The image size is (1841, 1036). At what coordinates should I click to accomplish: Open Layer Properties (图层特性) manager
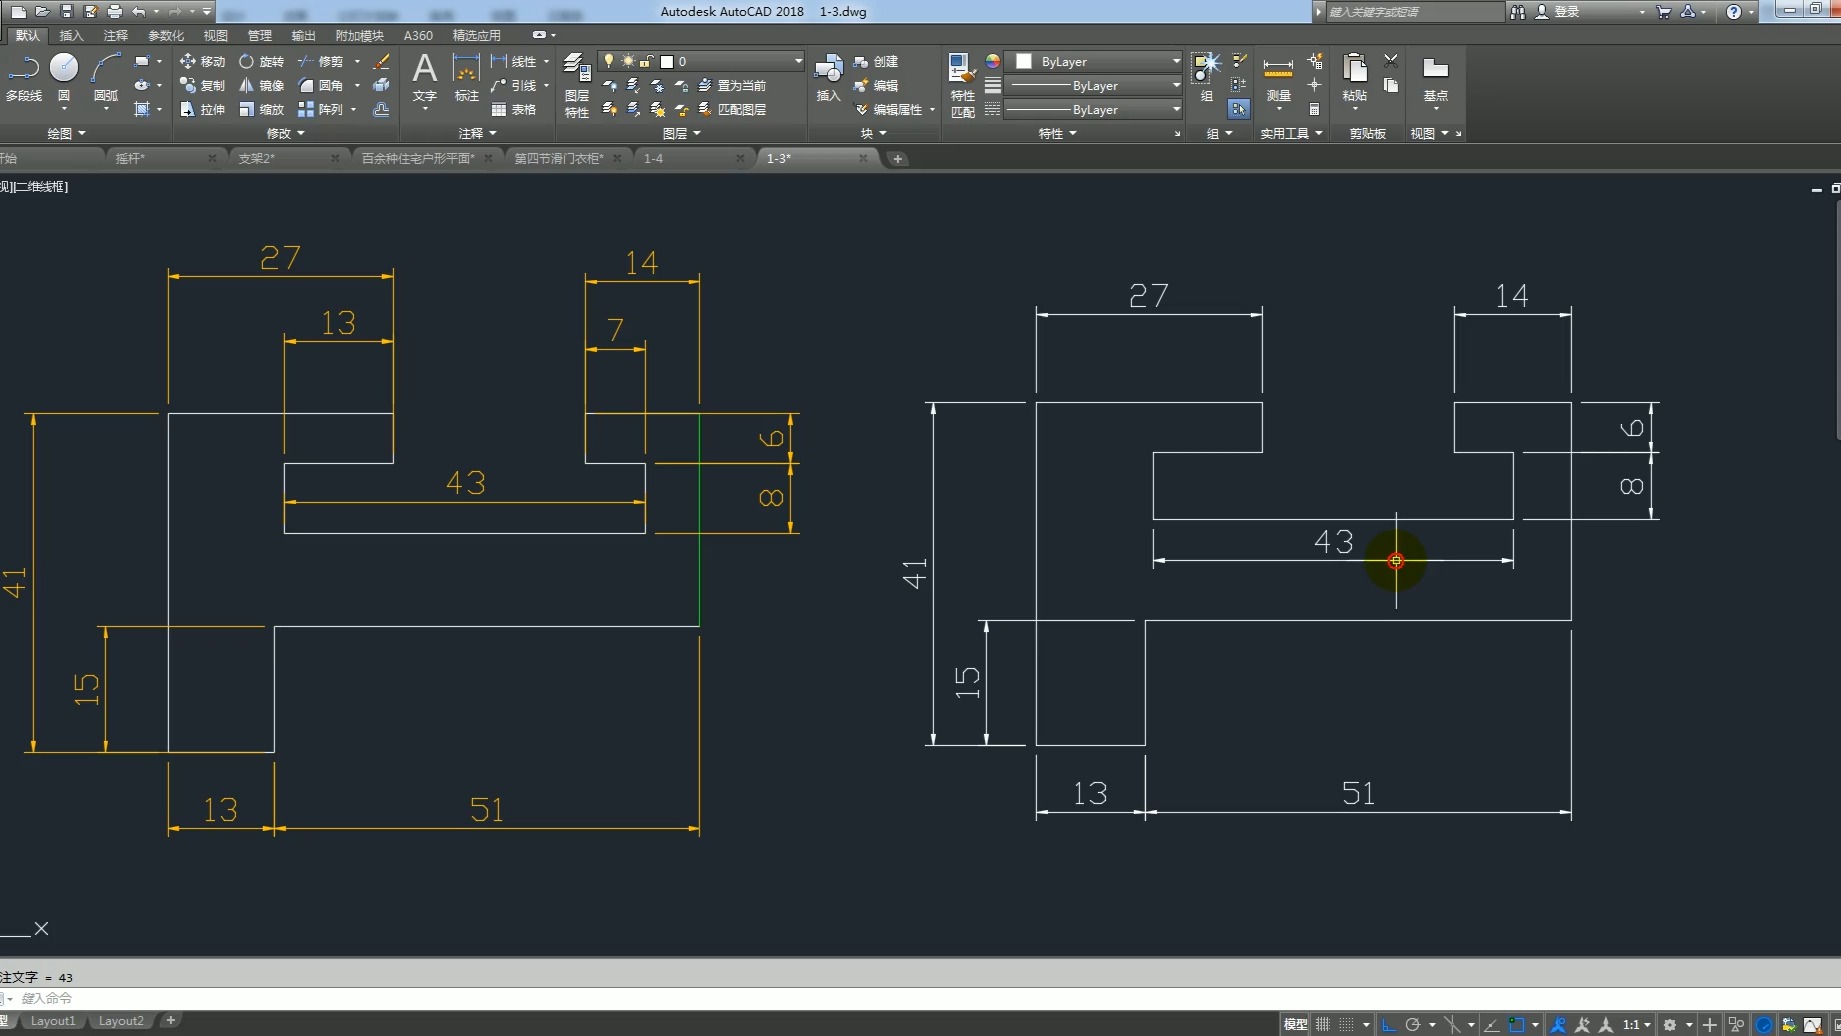pos(576,86)
